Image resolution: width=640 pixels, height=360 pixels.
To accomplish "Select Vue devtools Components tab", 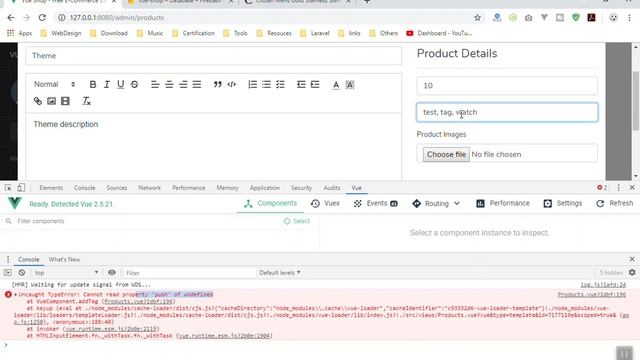I will (271, 203).
